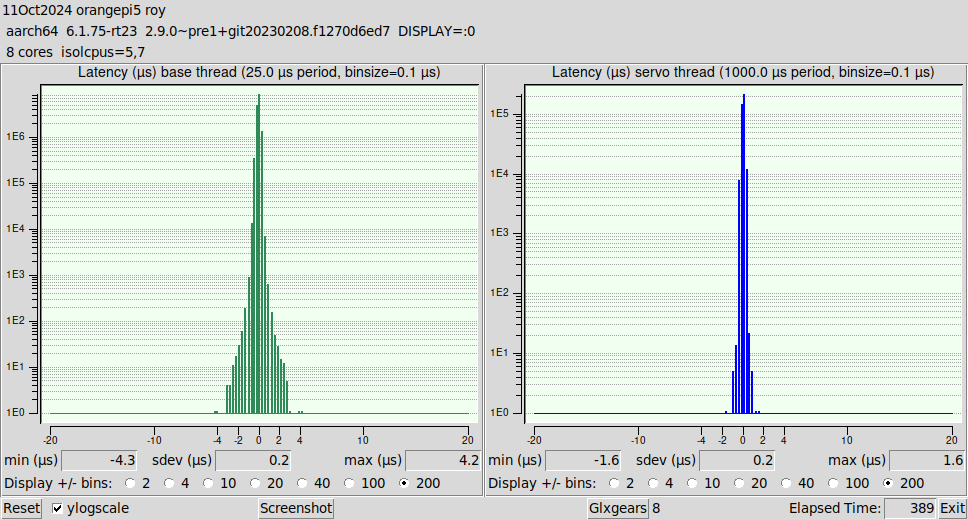The width and height of the screenshot is (968, 520).
Task: Select 40 bins for servo thread display
Action: (786, 483)
